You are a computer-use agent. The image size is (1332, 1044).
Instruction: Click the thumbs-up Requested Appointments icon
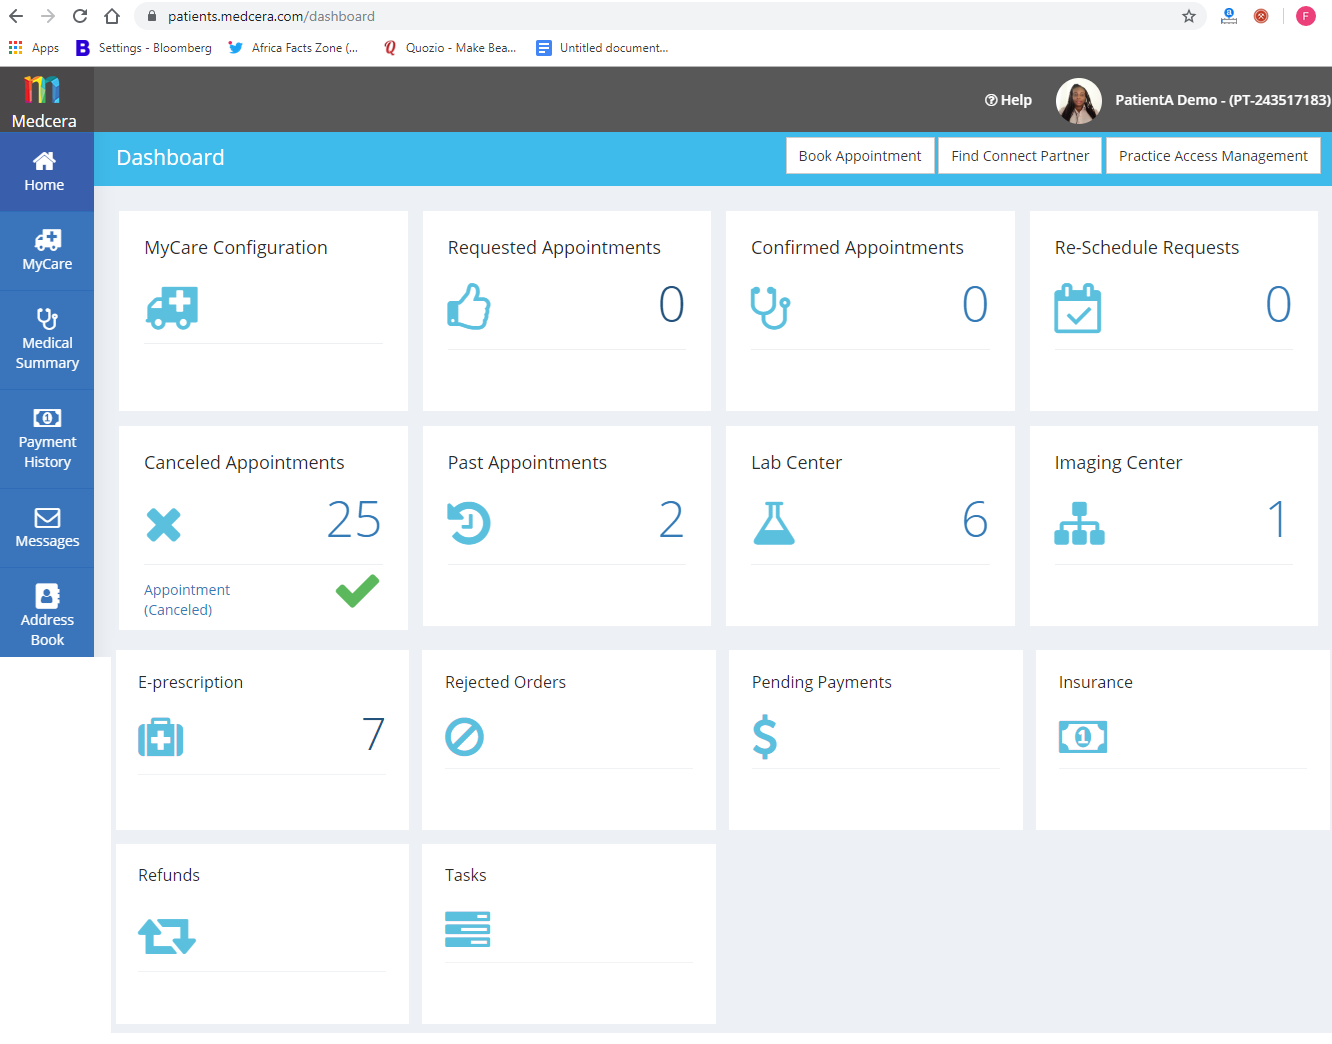coord(468,306)
